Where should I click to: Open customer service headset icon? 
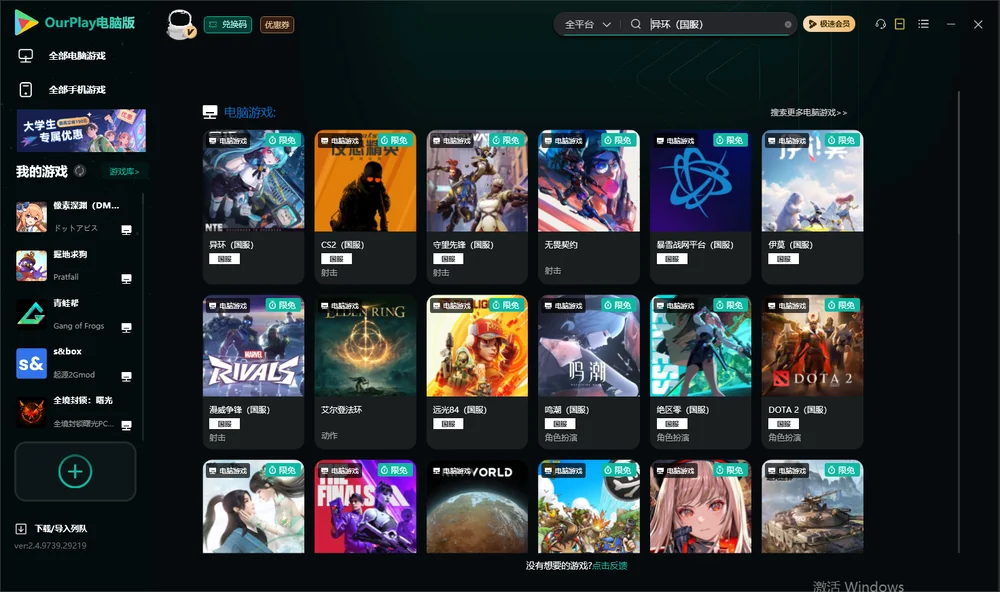[880, 24]
